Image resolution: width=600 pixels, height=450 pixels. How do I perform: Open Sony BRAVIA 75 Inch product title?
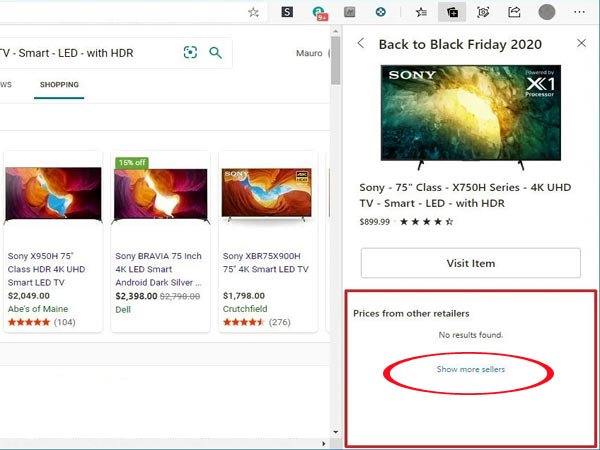158,269
